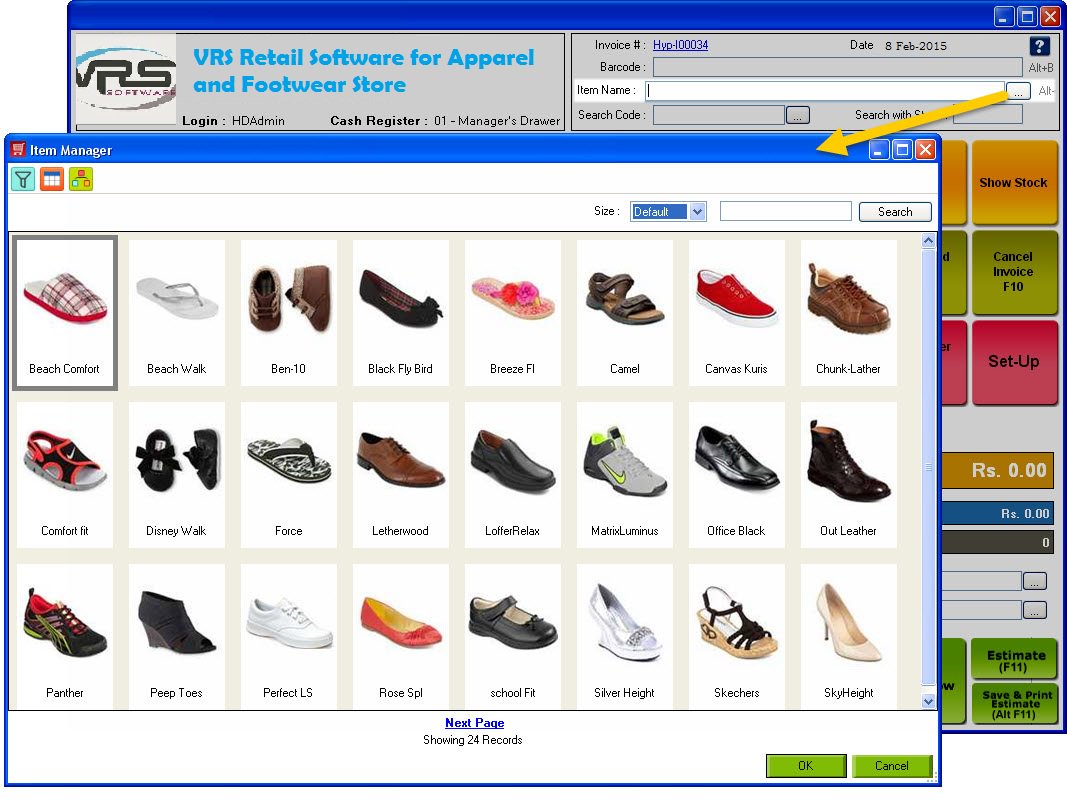Maximize the Item Manager window
1067x802 pixels.
(902, 150)
